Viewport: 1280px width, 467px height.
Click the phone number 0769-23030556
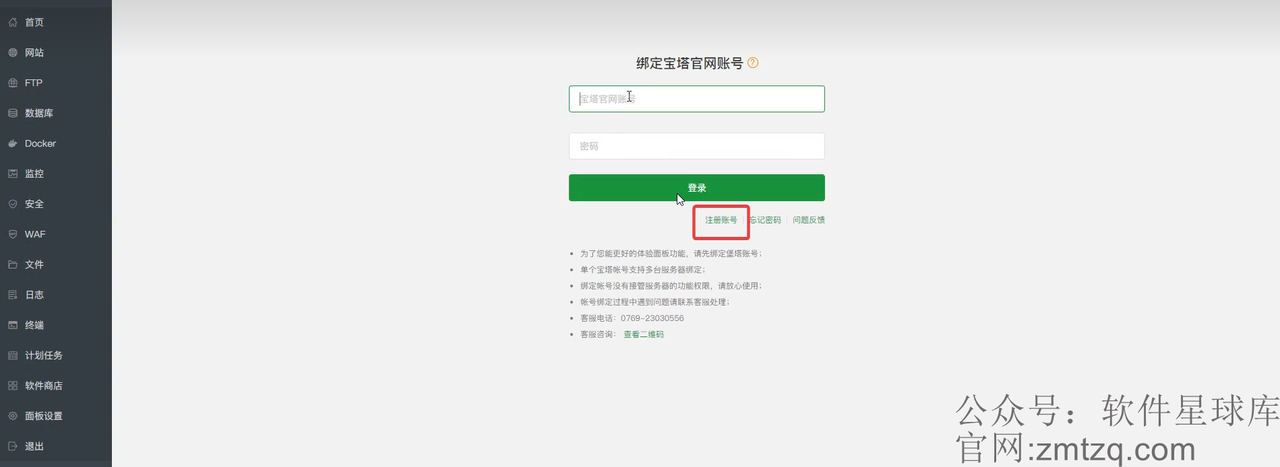(x=652, y=318)
